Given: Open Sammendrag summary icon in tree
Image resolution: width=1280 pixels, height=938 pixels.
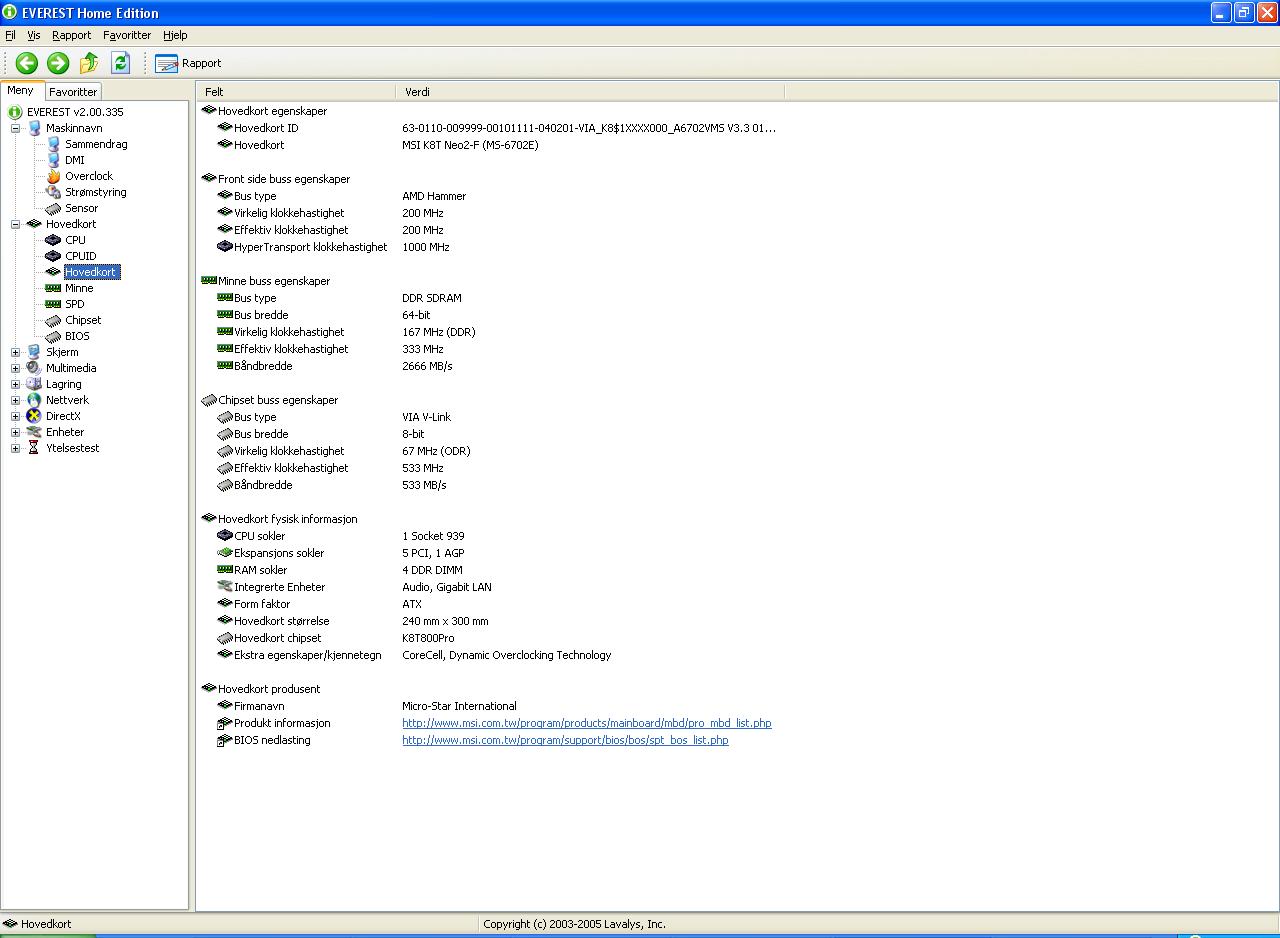Looking at the screenshot, I should point(53,144).
